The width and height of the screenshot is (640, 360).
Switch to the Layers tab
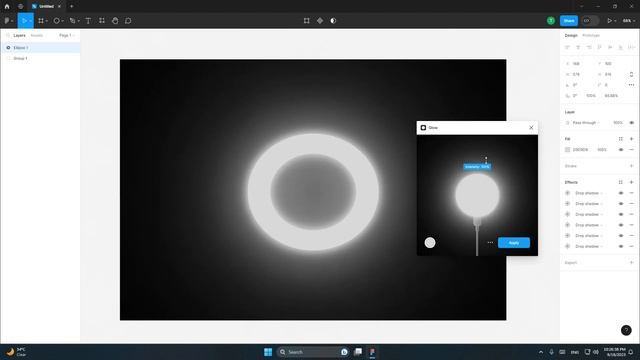(19, 36)
